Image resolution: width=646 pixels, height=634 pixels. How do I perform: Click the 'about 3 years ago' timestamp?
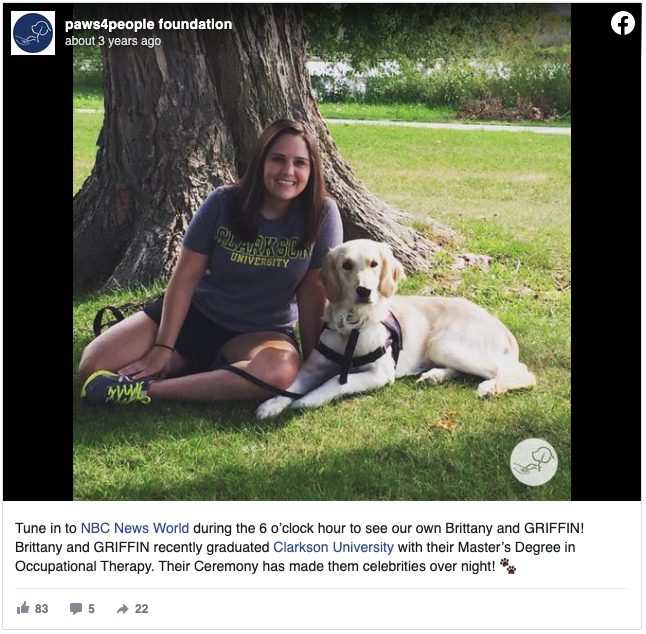tap(113, 41)
